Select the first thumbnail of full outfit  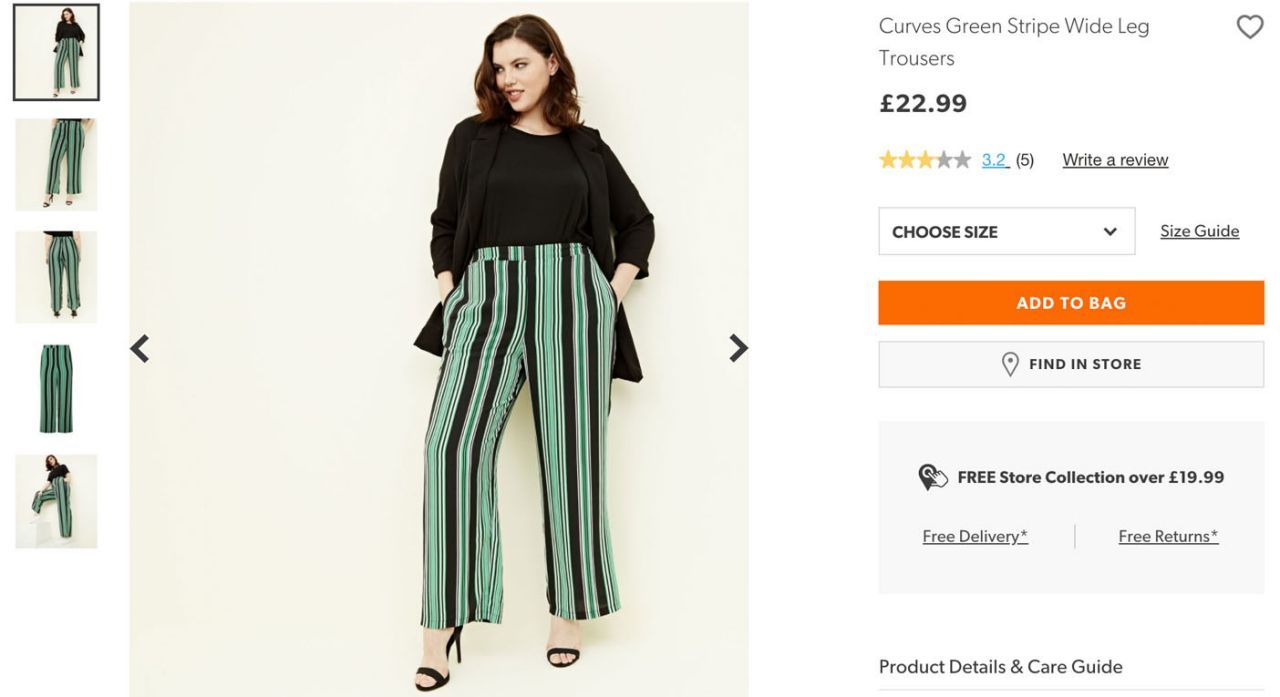[56, 53]
